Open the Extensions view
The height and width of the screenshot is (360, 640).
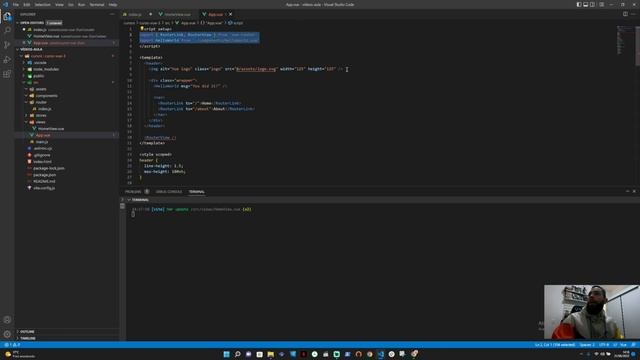click(x=7, y=74)
